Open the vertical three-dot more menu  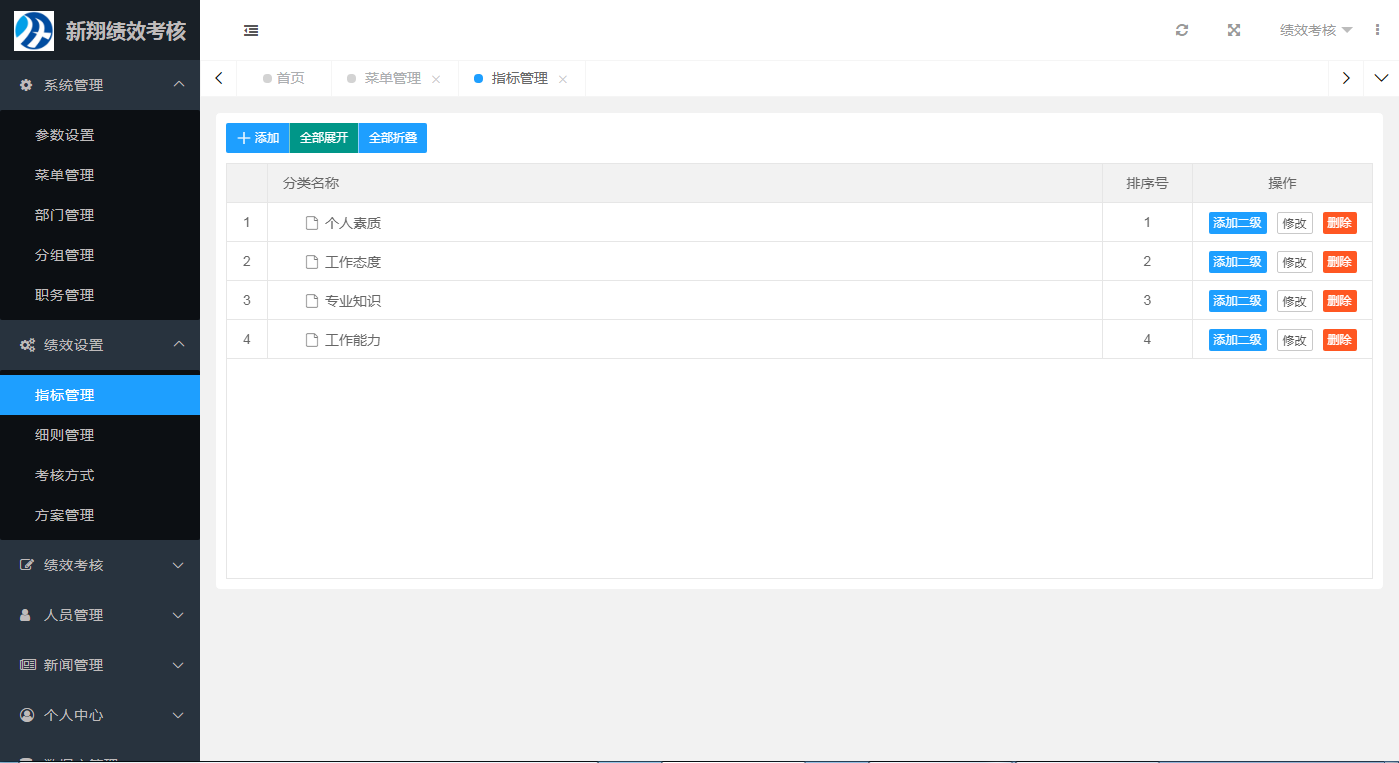pos(1378,30)
